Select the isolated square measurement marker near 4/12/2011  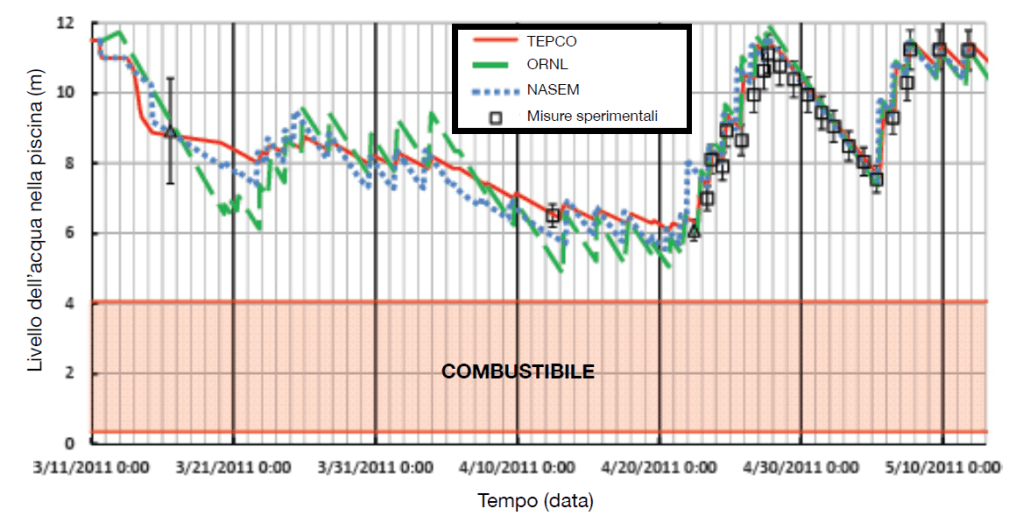click(x=553, y=216)
